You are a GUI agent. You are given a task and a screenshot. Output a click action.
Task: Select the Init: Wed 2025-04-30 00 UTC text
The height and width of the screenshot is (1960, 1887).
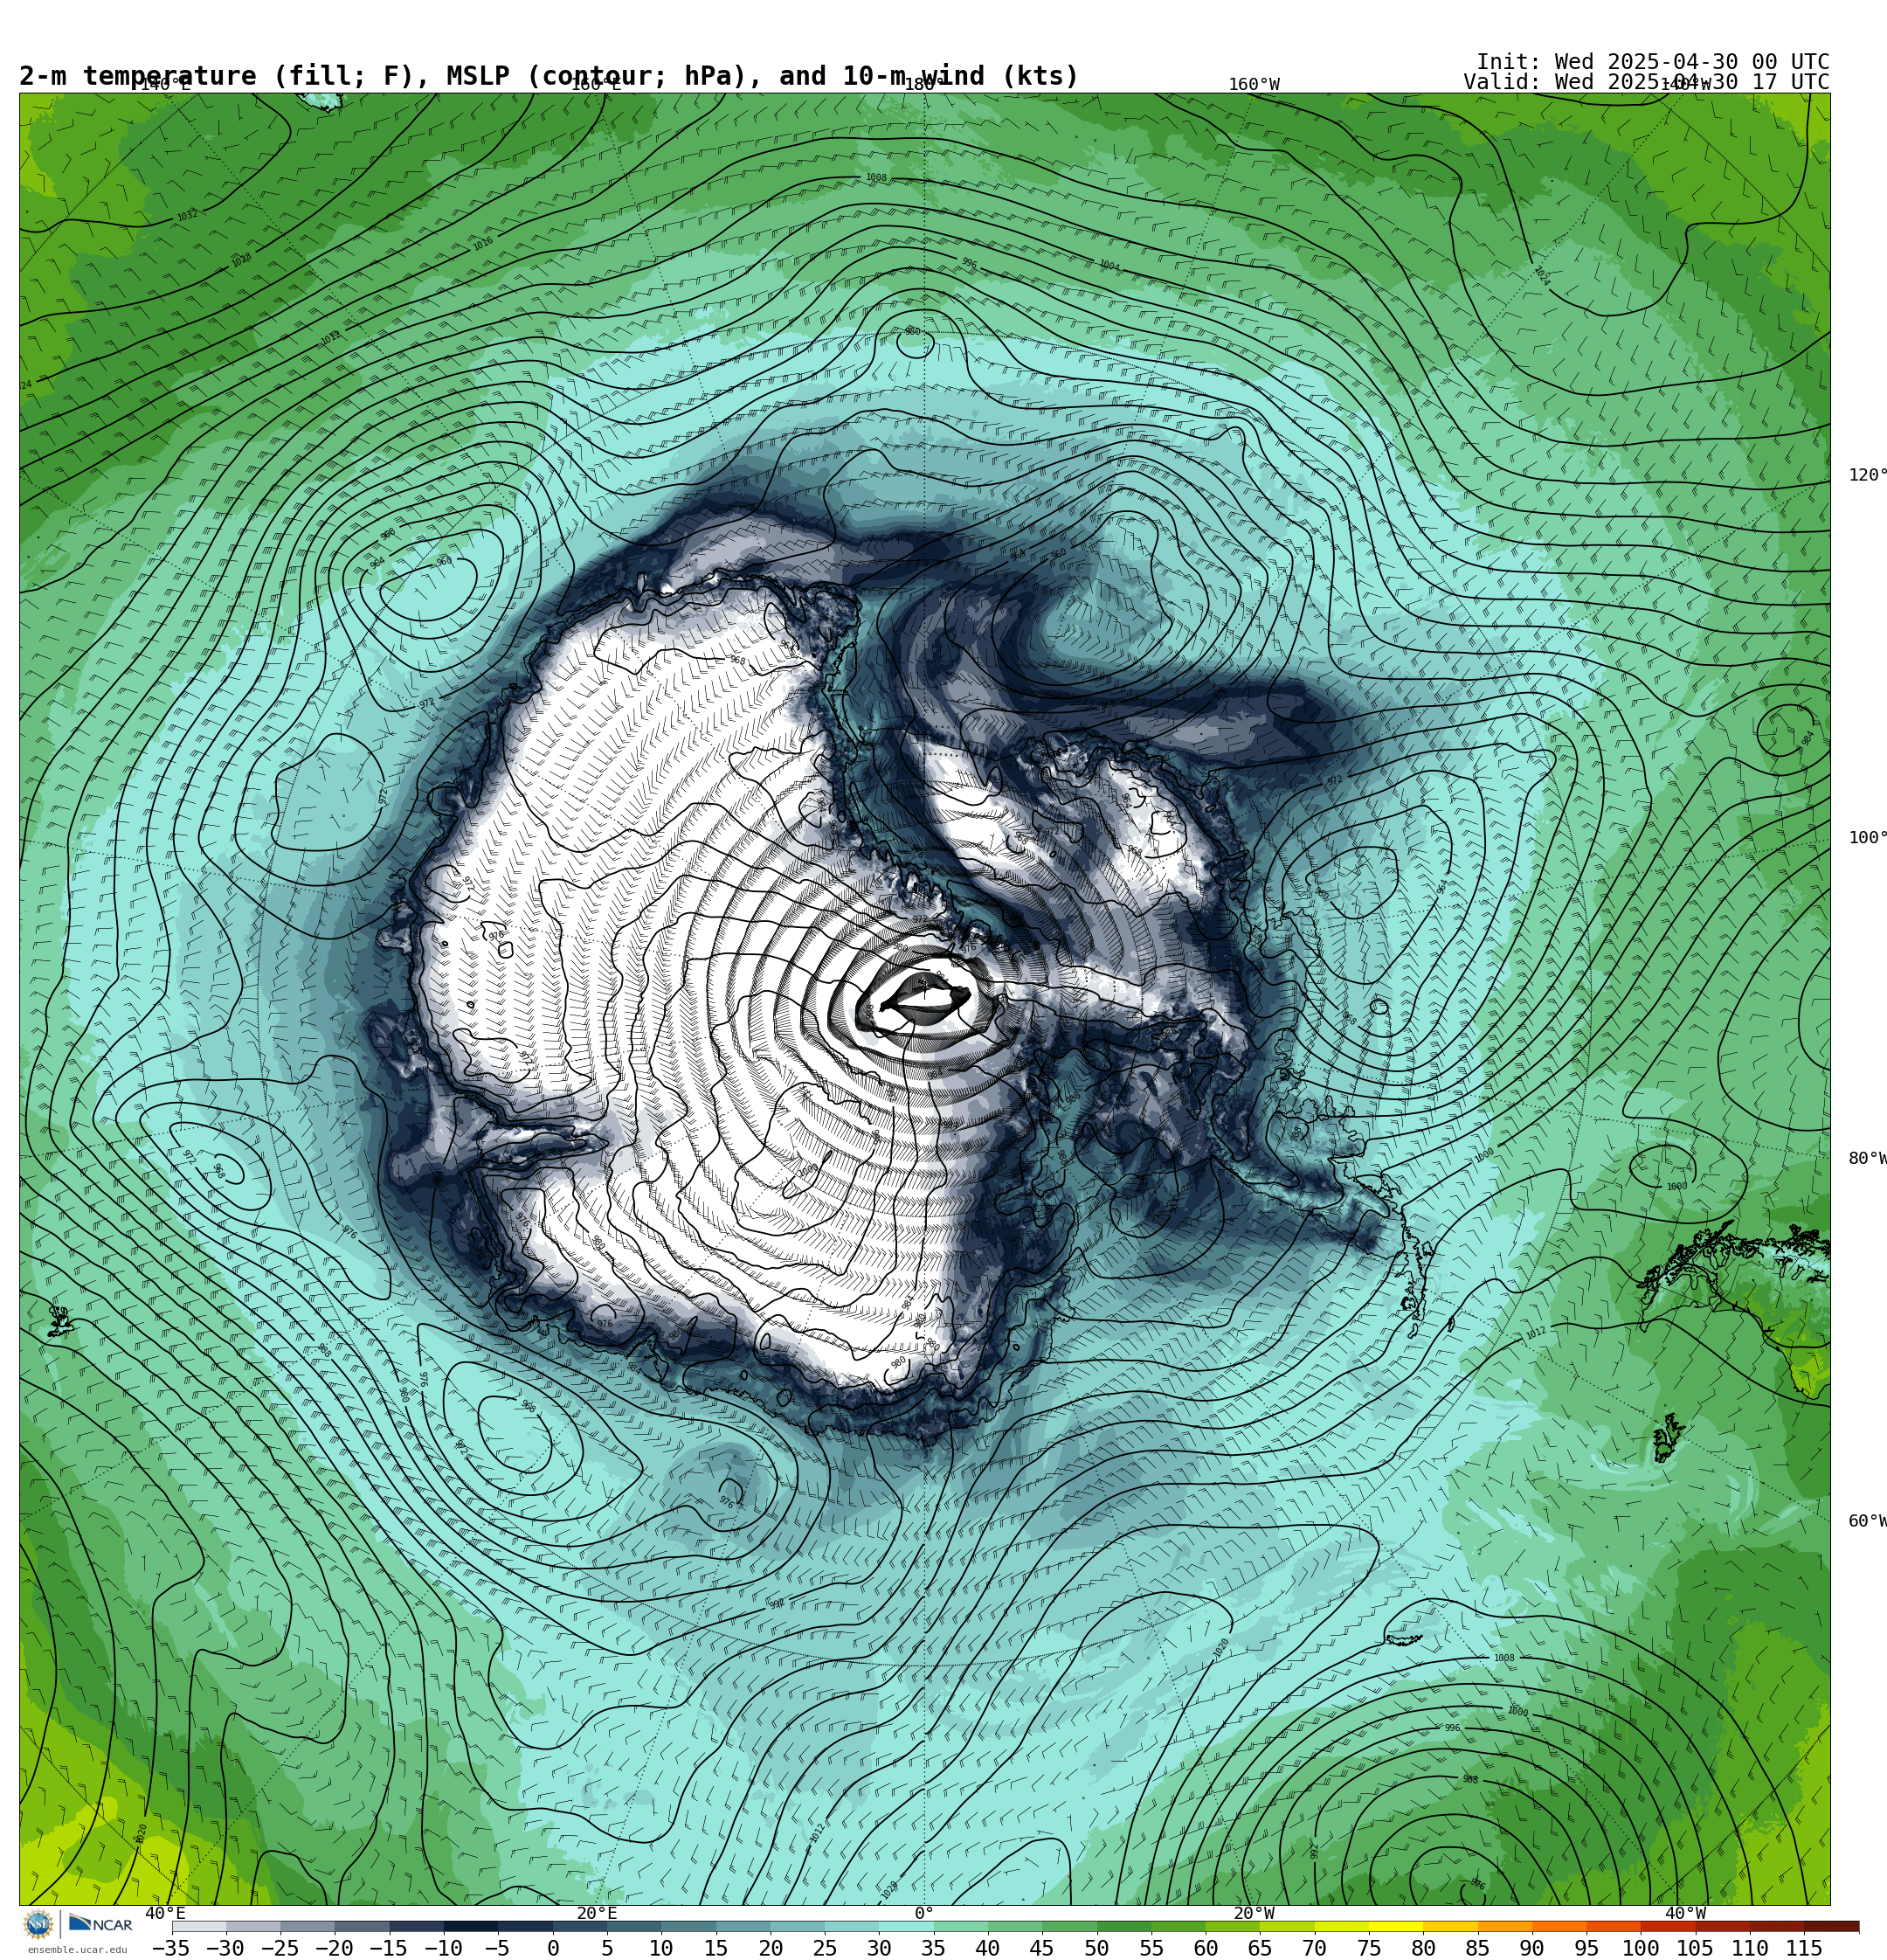point(1652,62)
